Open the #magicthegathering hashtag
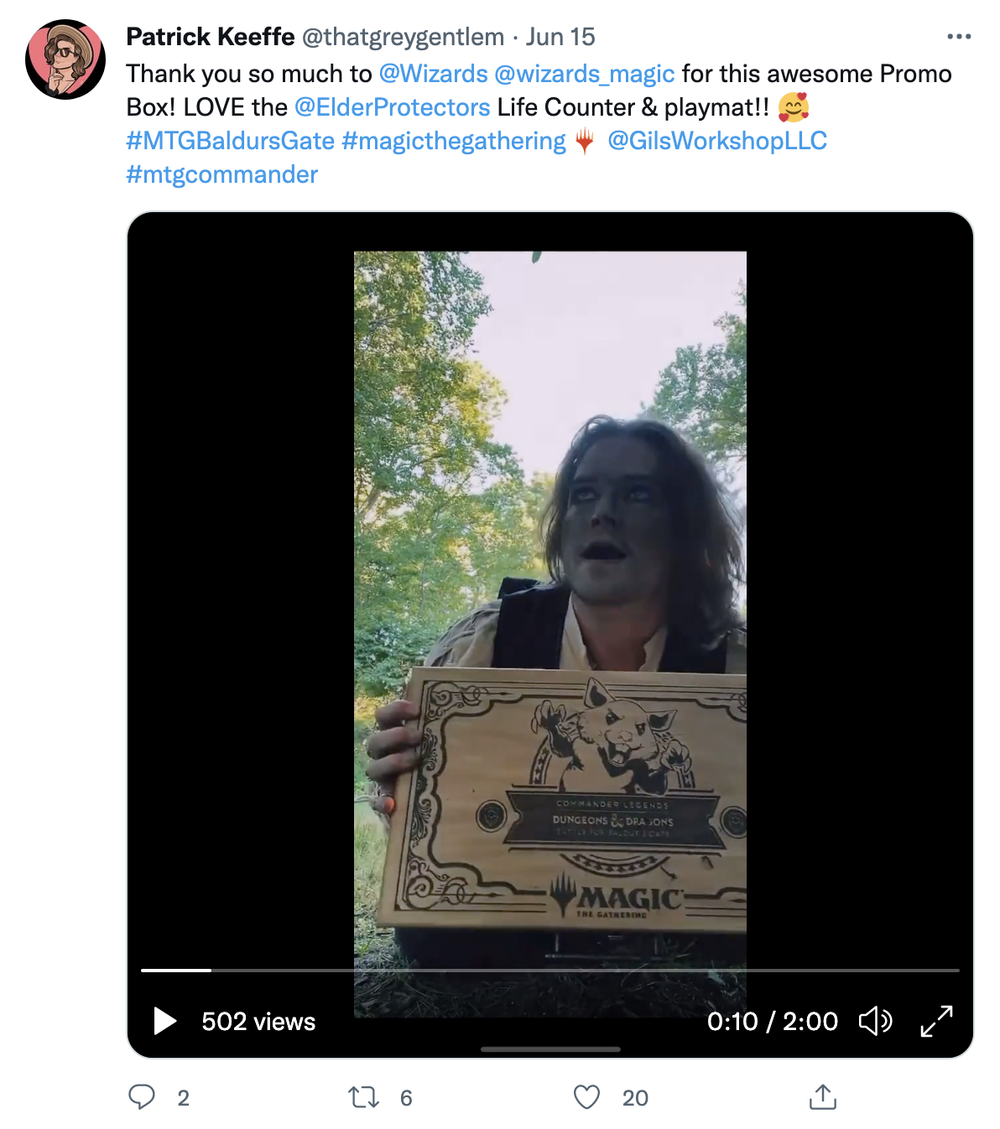The image size is (1000, 1129). coord(453,141)
